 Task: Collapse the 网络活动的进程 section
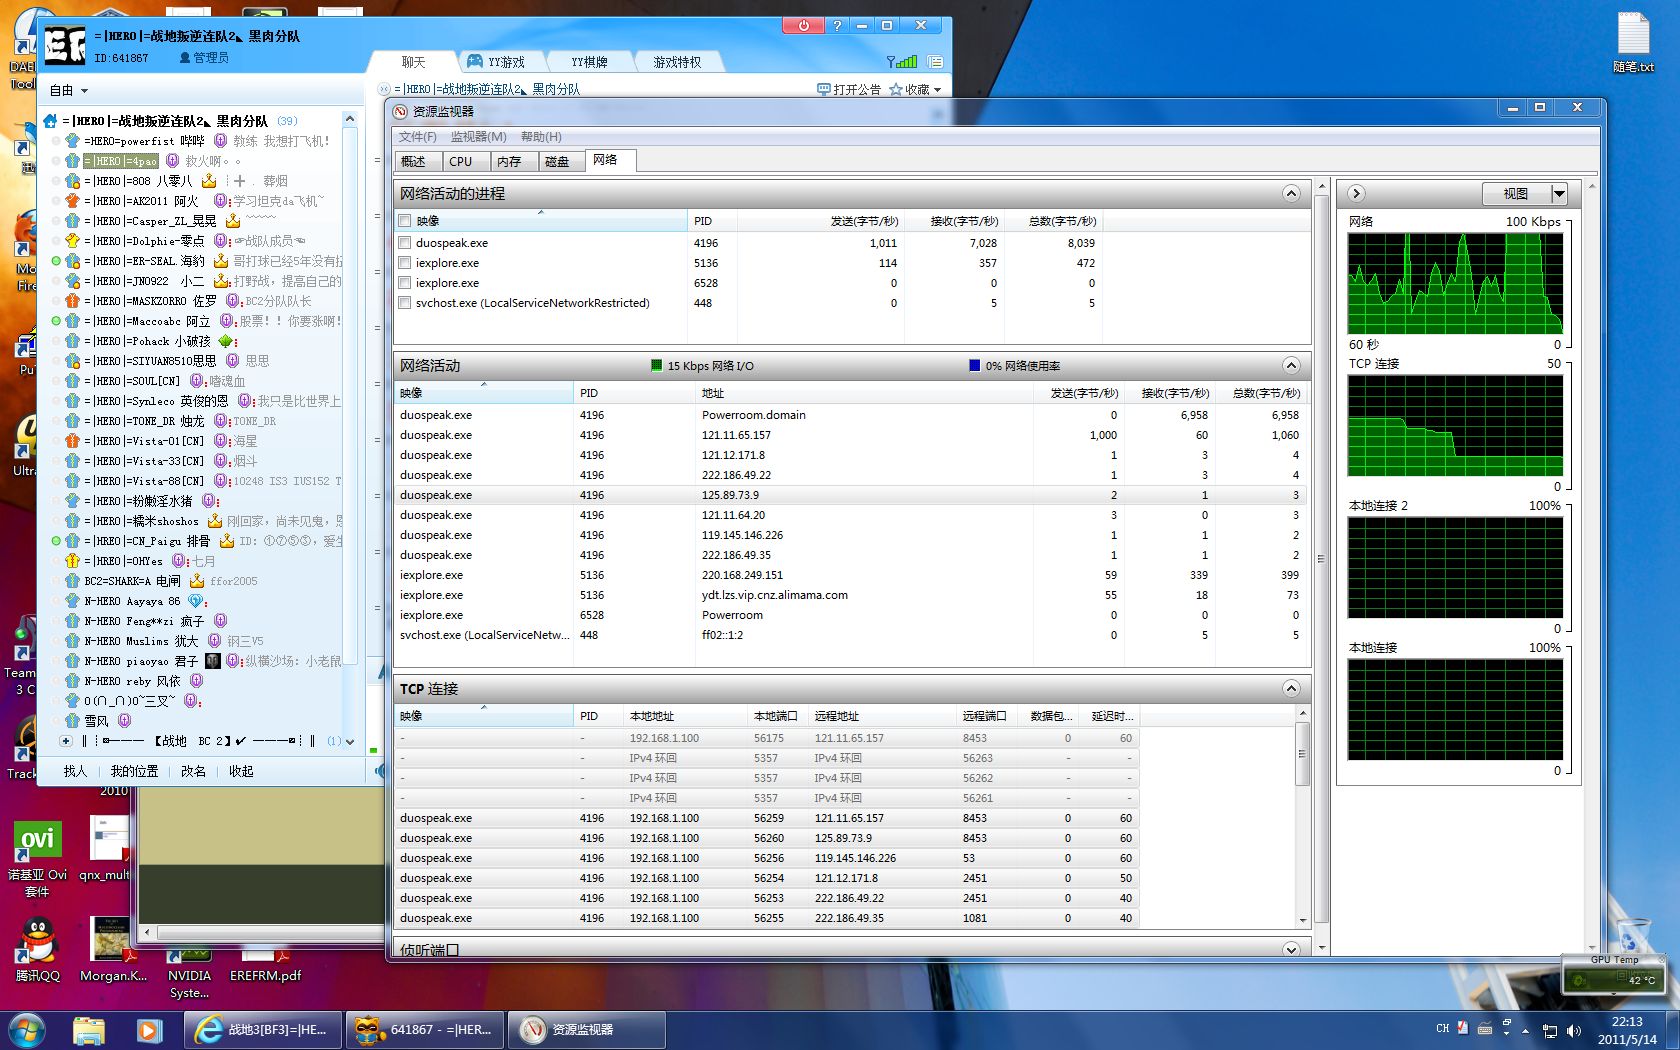pyautogui.click(x=1291, y=193)
